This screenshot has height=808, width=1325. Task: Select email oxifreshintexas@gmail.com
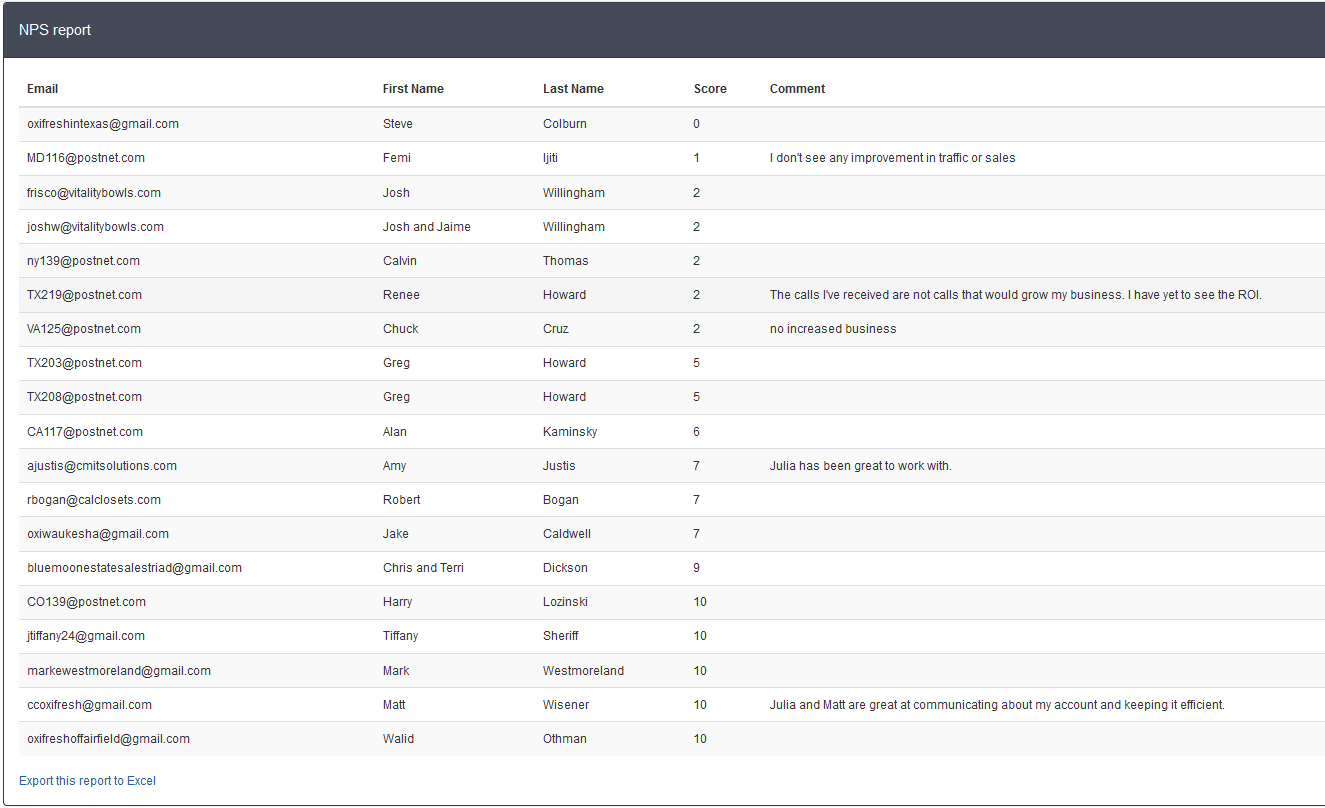pyautogui.click(x=103, y=124)
